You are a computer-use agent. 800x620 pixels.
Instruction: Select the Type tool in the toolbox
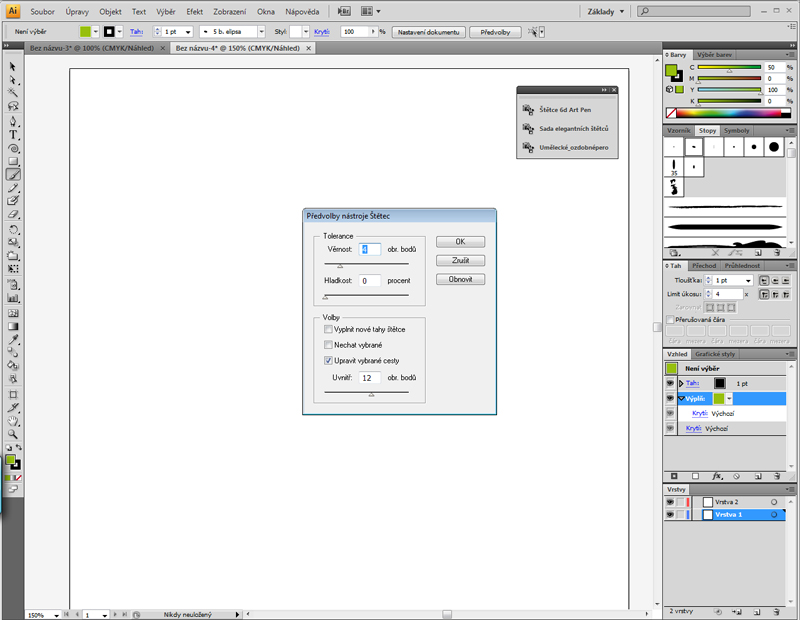click(14, 134)
